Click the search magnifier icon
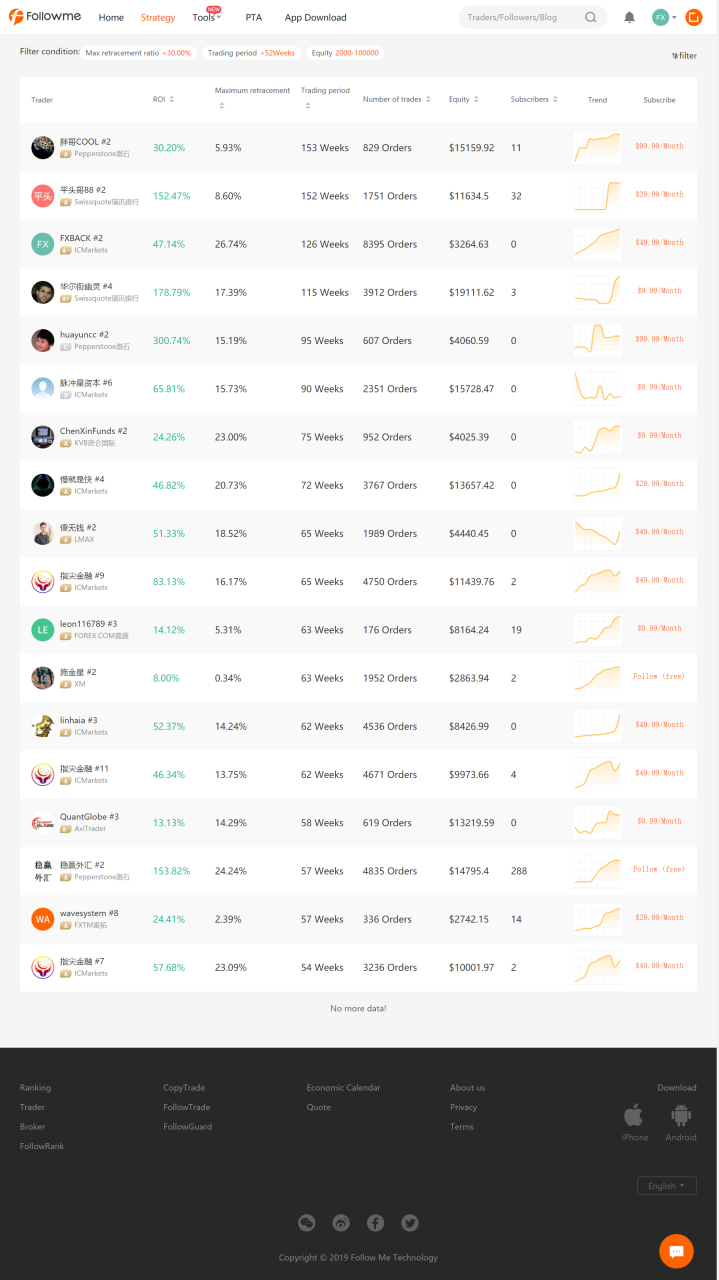This screenshot has height=1280, width=719. point(591,17)
